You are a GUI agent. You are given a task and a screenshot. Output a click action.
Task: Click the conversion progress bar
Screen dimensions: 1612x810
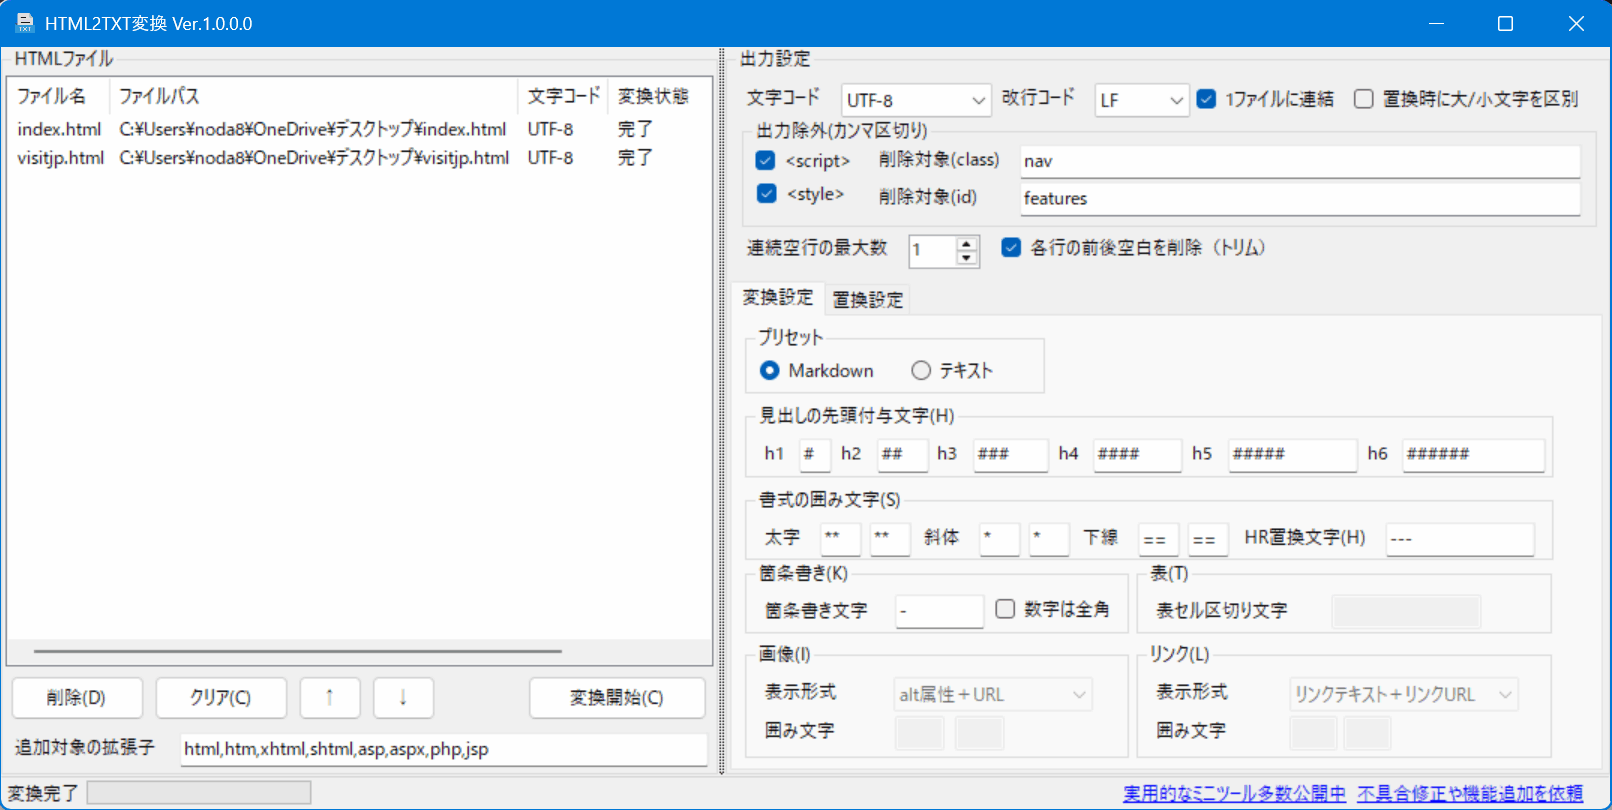click(x=199, y=793)
